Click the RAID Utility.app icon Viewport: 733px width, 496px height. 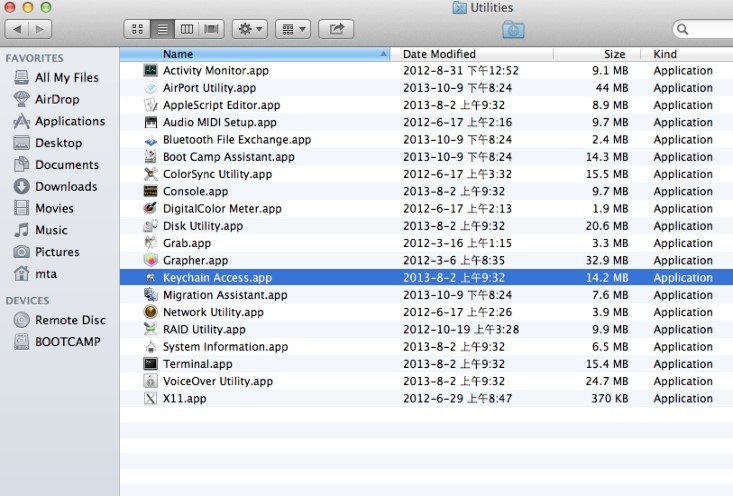pos(151,330)
